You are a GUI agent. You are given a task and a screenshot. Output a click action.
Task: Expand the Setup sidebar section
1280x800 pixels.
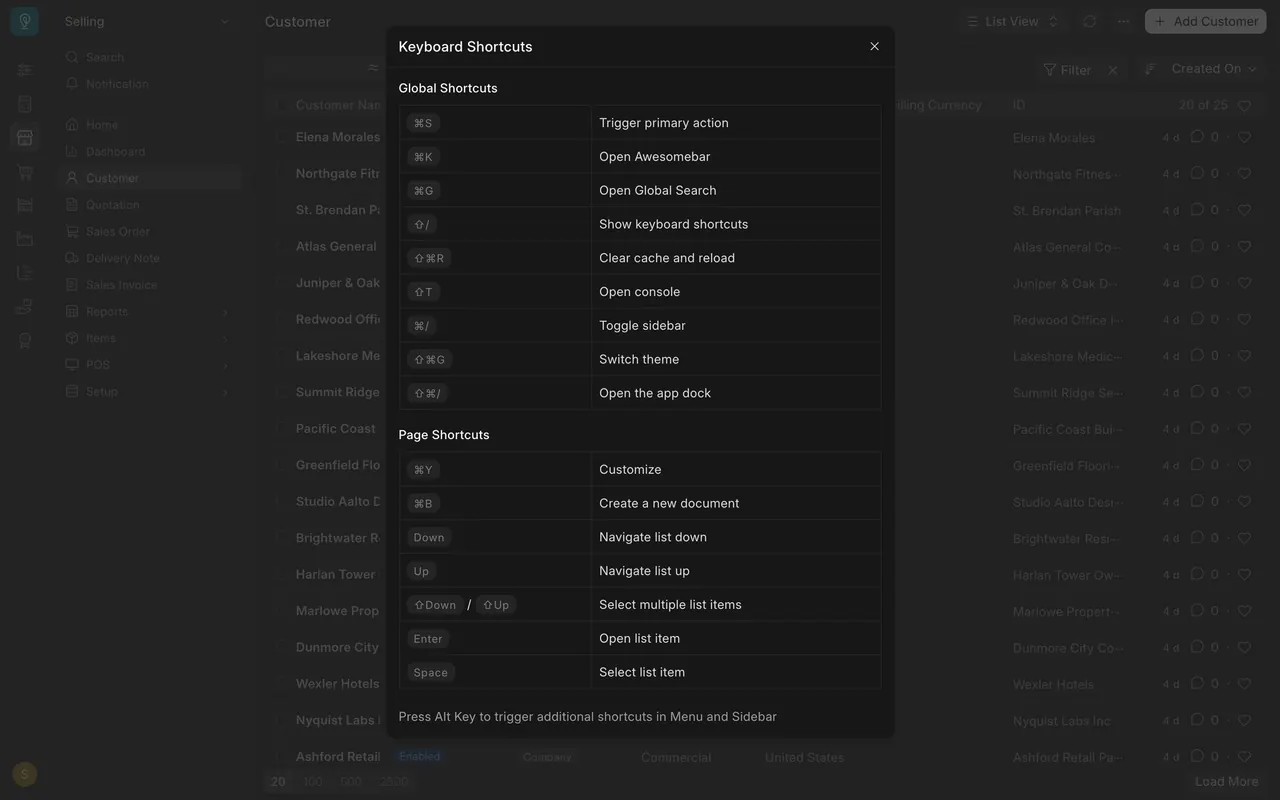point(225,392)
